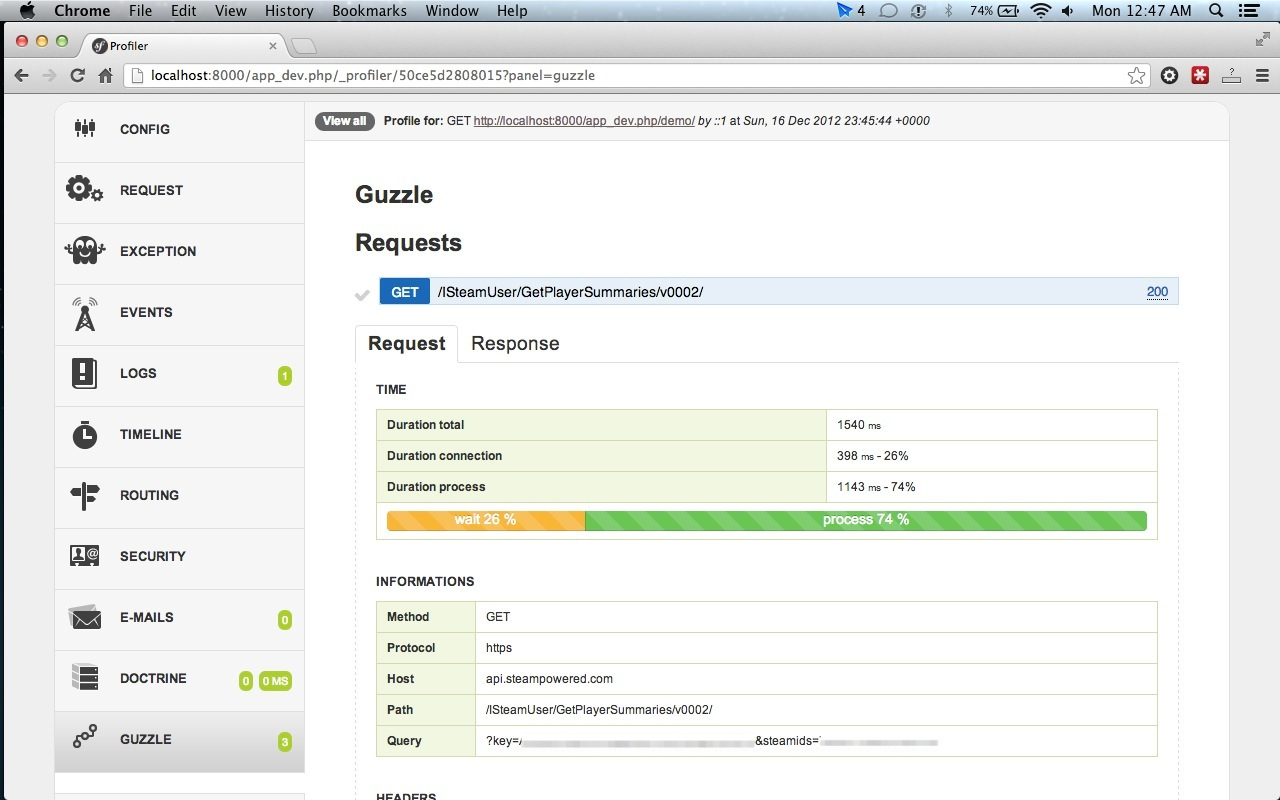Click the 1540 ms duration total value
The width and height of the screenshot is (1280, 800).
click(859, 425)
